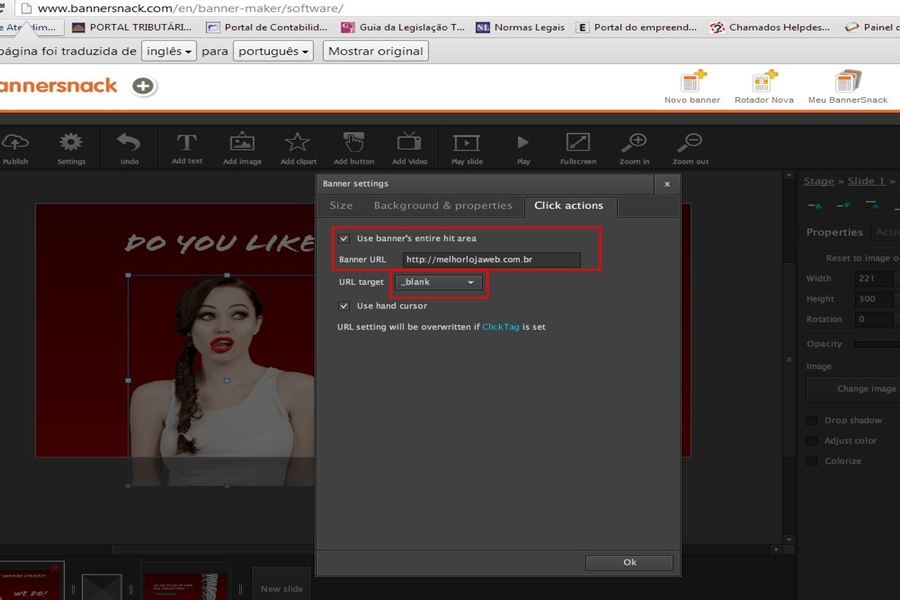900x600 pixels.
Task: Open the português target language dropdown
Action: [x=273, y=51]
